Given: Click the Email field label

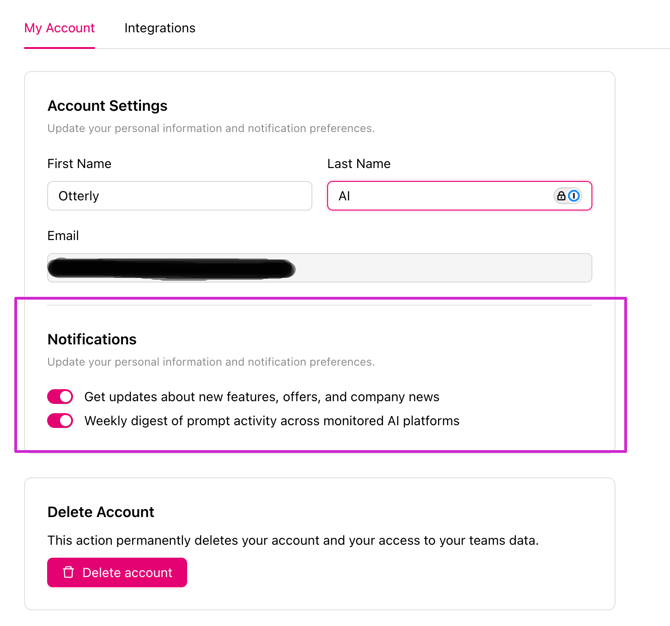Looking at the screenshot, I should click(x=63, y=236).
